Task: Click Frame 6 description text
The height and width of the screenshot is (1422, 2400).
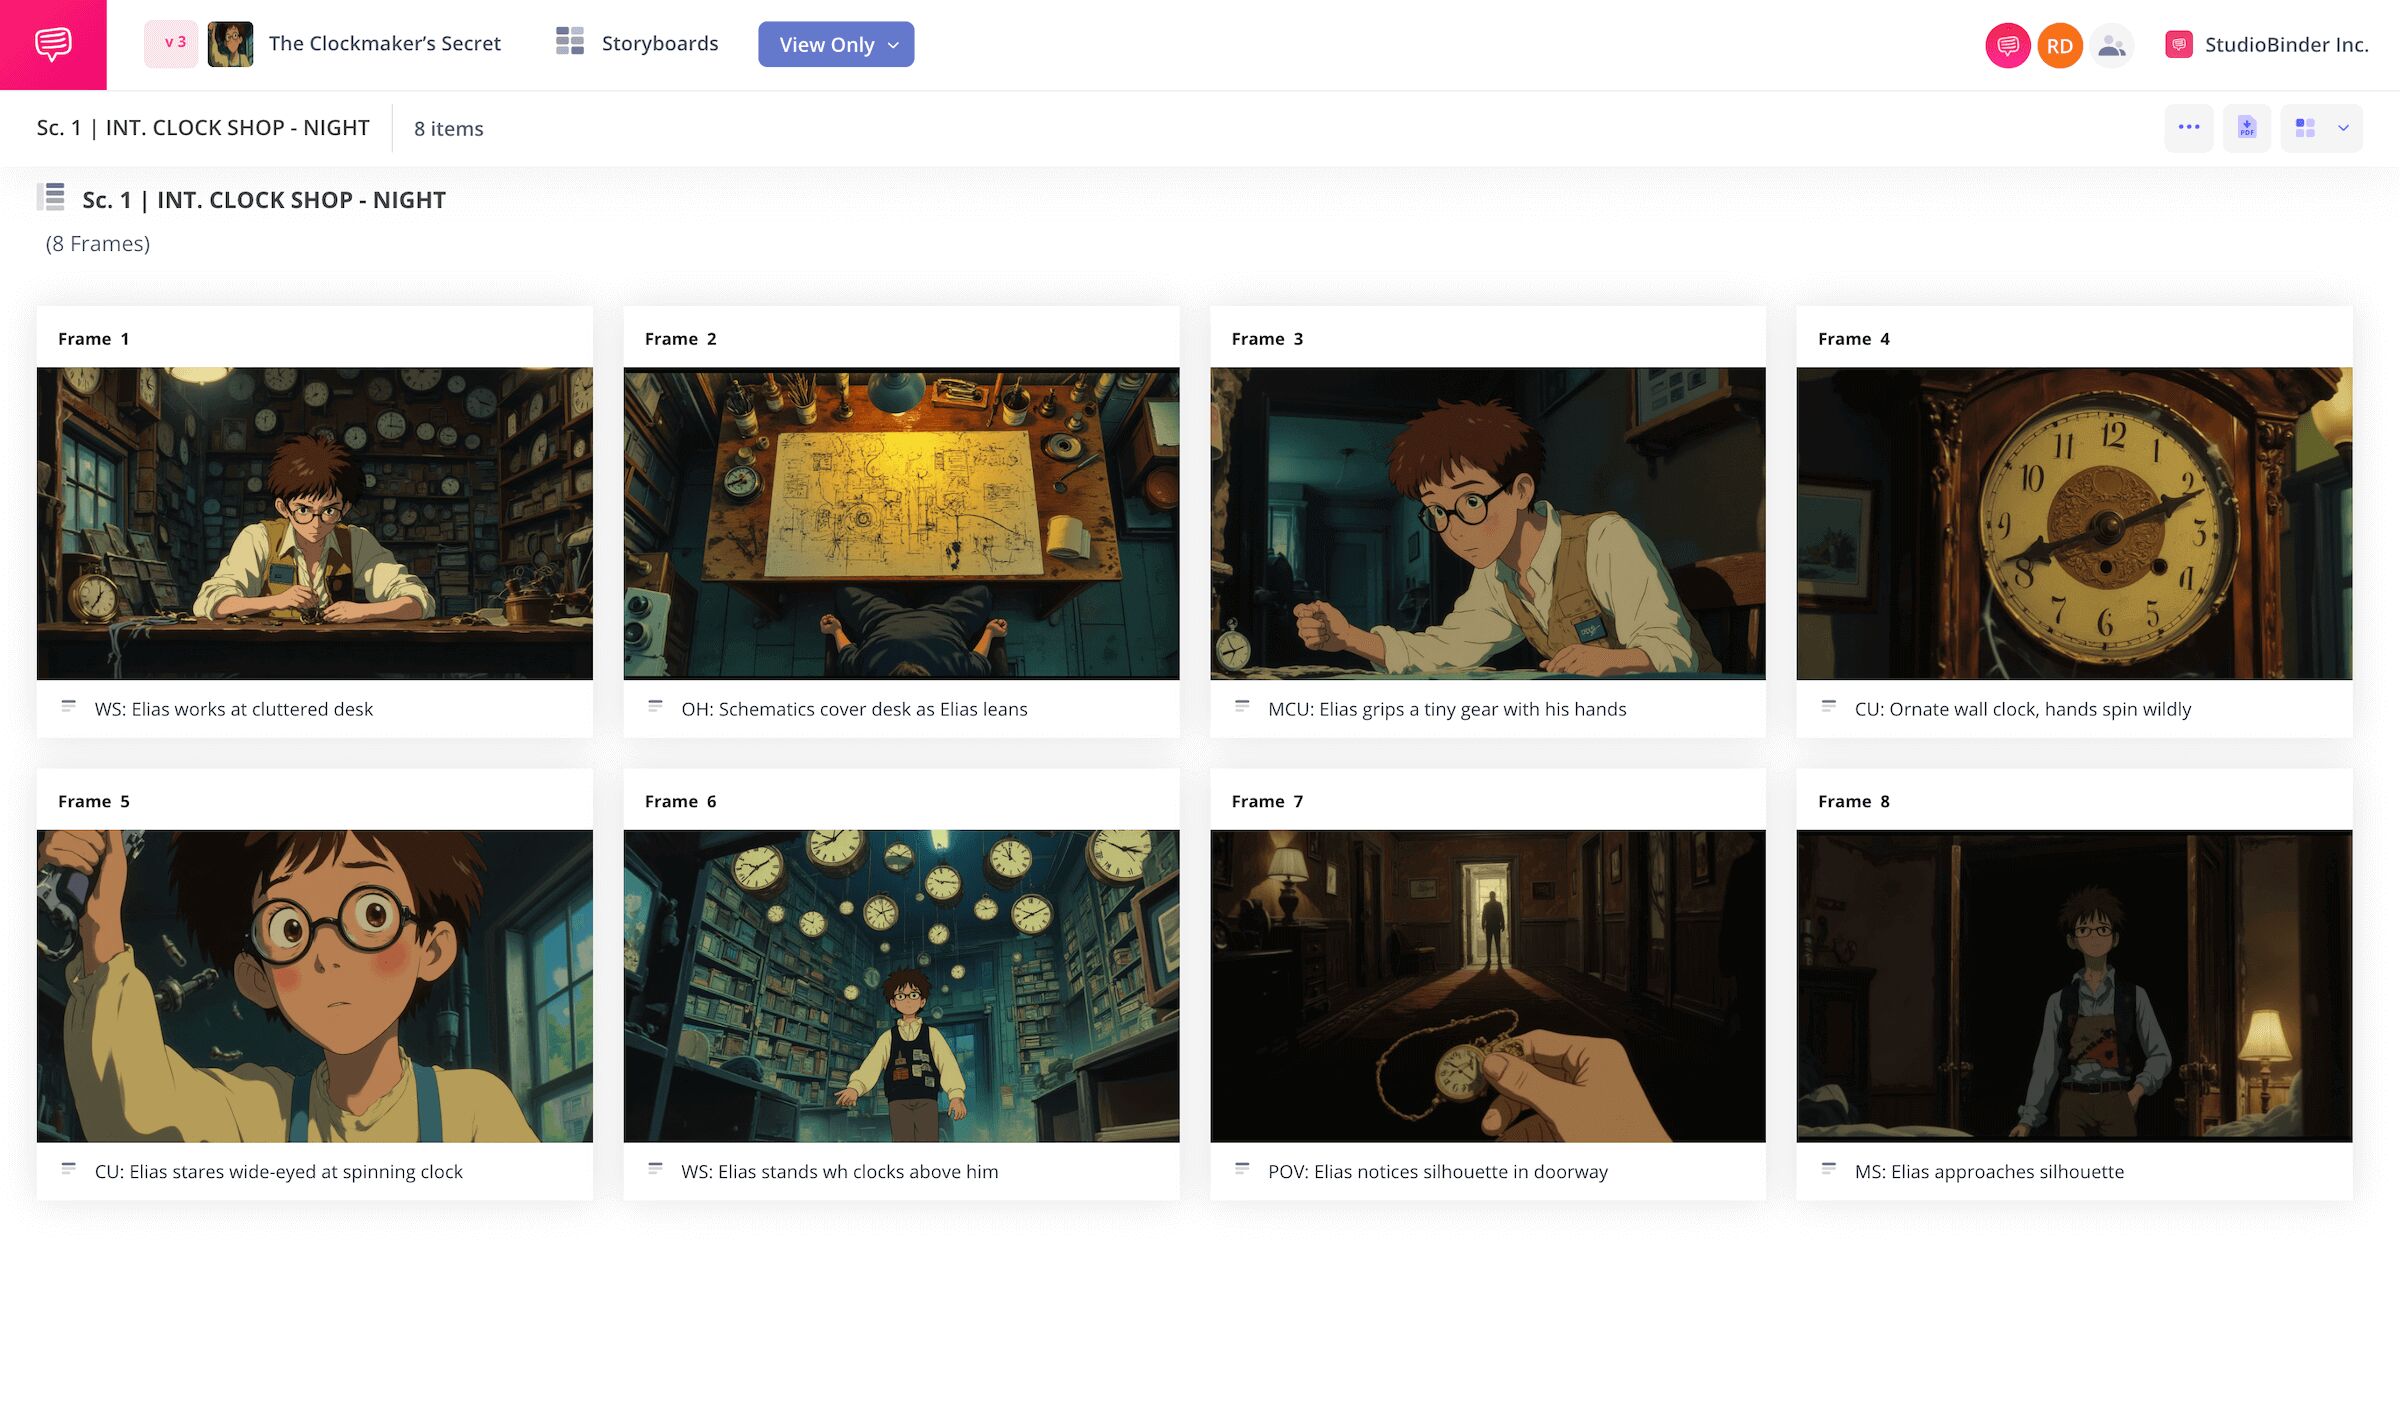Action: [839, 1171]
